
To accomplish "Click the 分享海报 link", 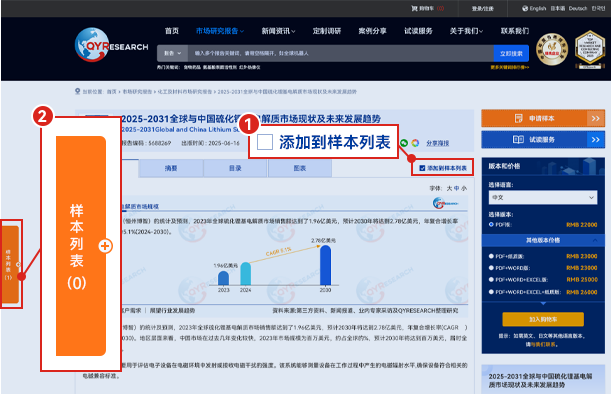I will coord(438,143).
